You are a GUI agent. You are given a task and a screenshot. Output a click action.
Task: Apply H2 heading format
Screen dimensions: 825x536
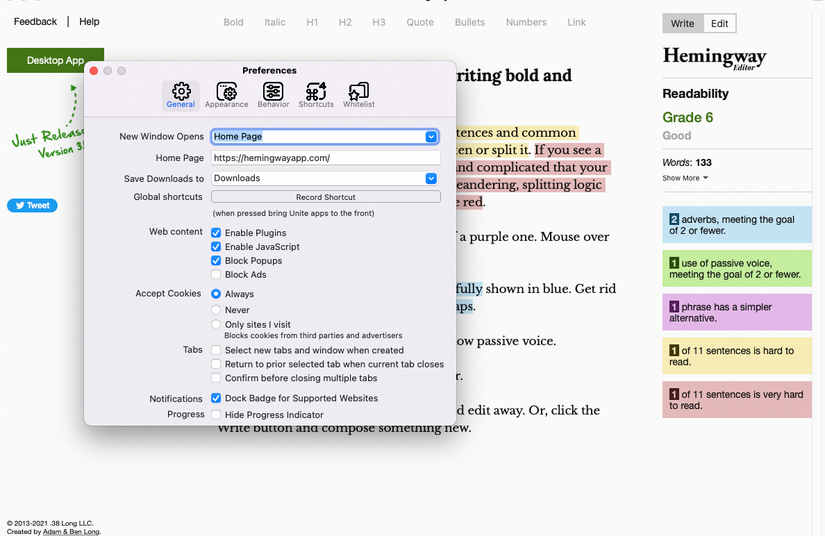(x=345, y=22)
